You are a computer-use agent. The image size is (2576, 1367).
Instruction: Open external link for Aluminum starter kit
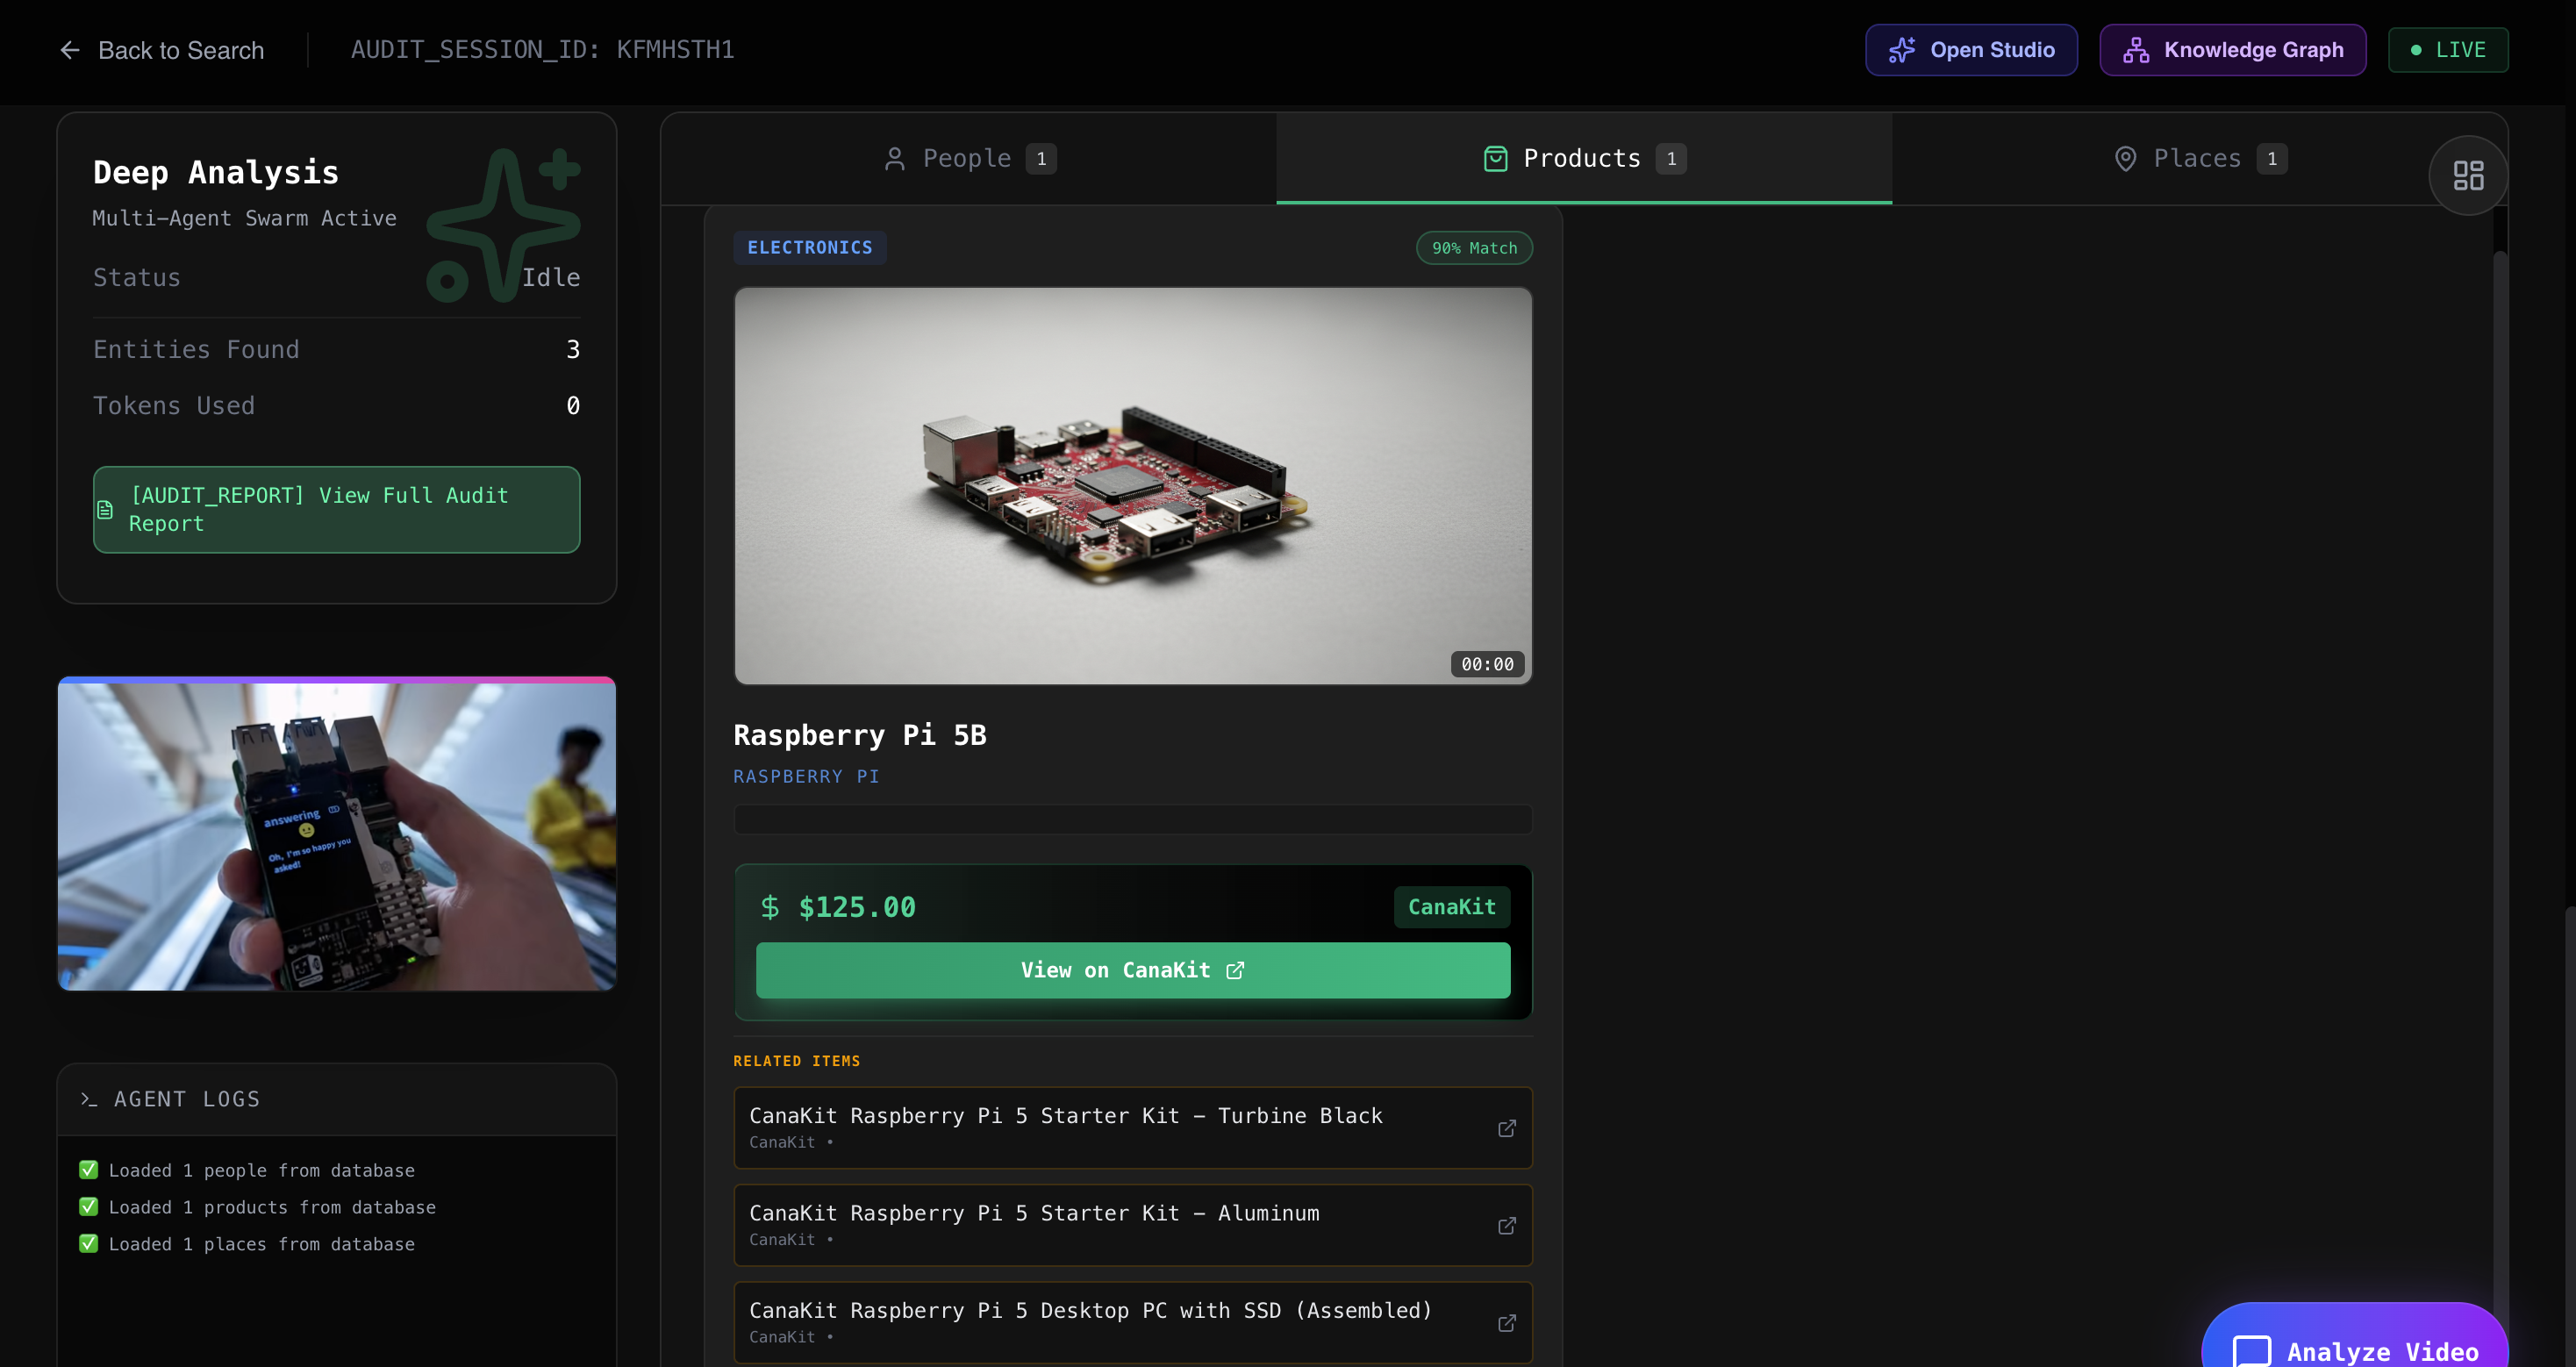pyautogui.click(x=1506, y=1225)
